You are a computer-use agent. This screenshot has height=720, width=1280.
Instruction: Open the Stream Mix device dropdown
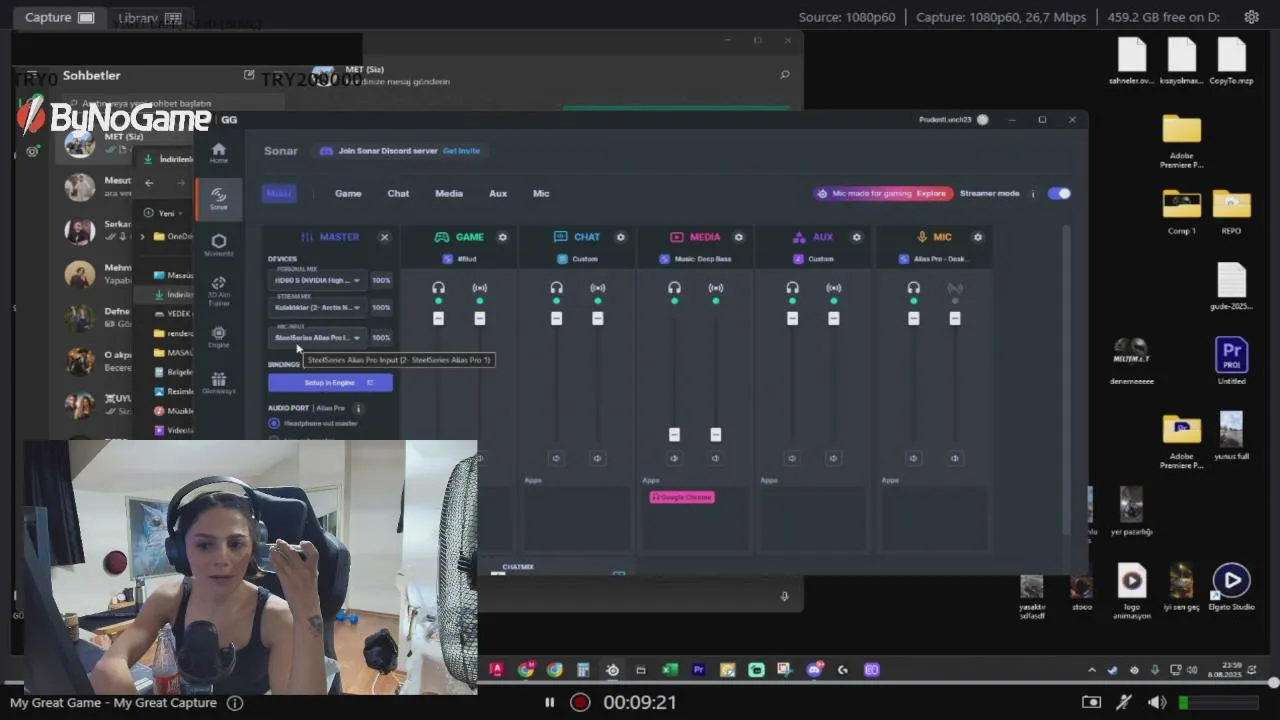point(318,308)
